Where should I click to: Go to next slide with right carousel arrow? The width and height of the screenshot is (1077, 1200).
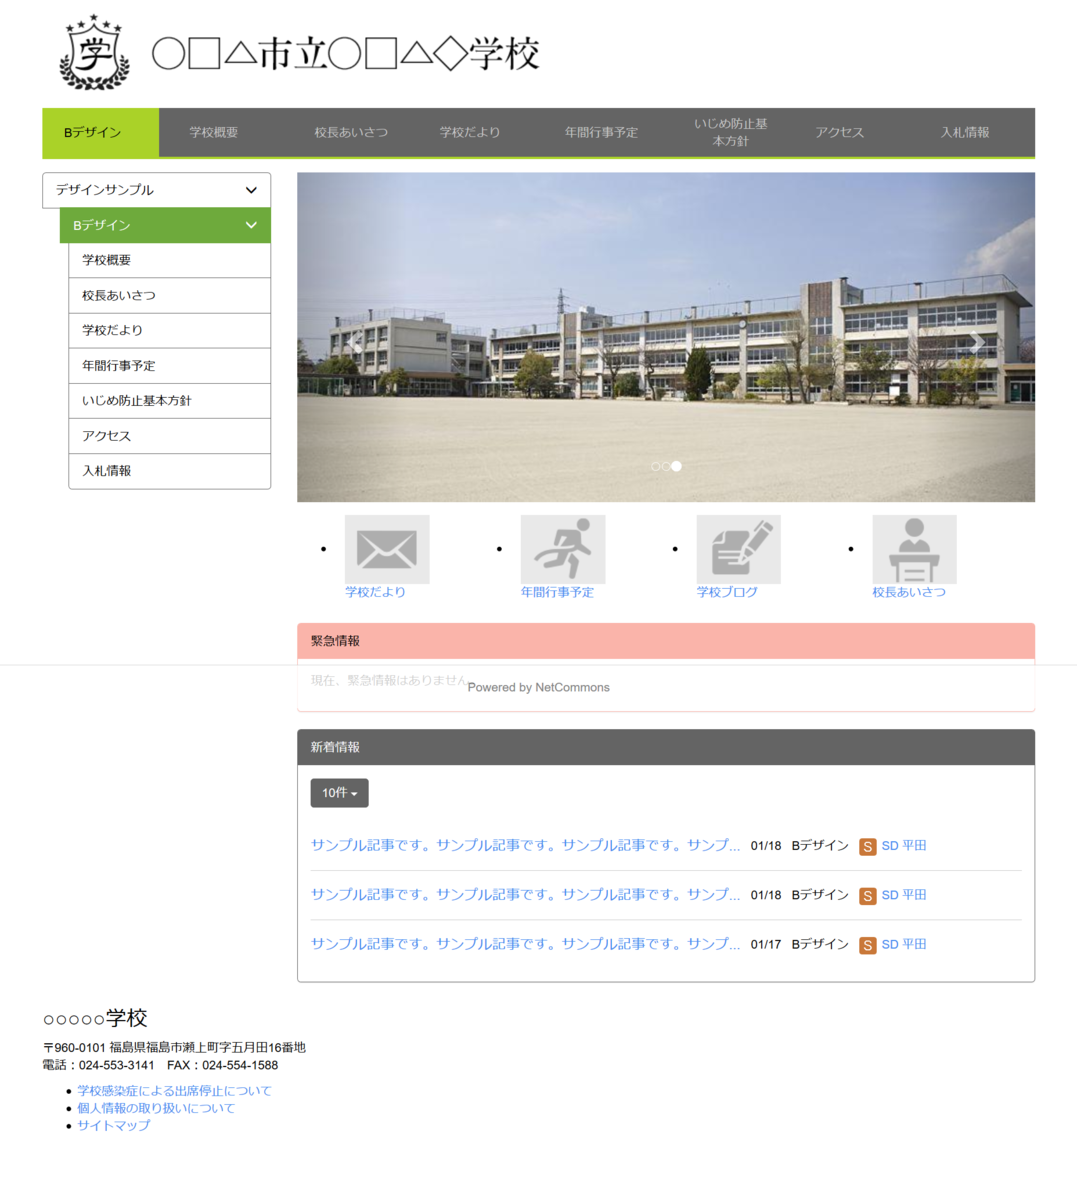coord(979,342)
